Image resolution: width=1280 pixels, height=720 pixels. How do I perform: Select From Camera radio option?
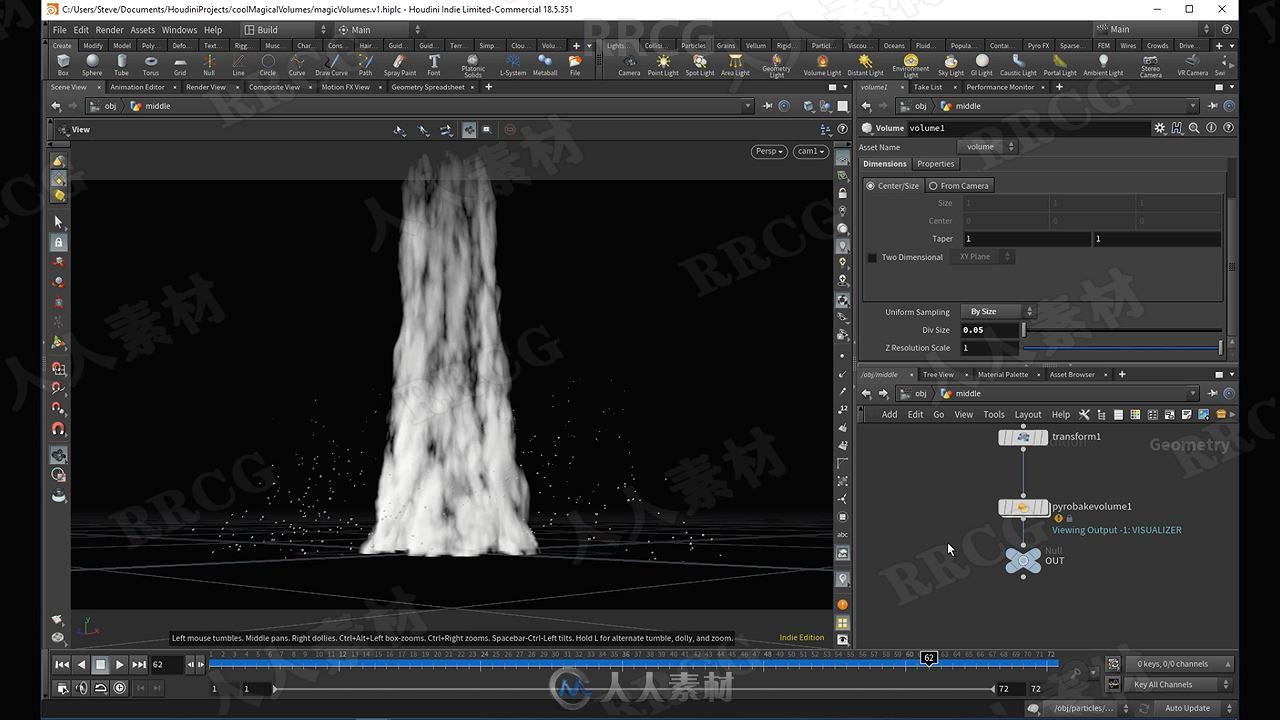tap(958, 185)
